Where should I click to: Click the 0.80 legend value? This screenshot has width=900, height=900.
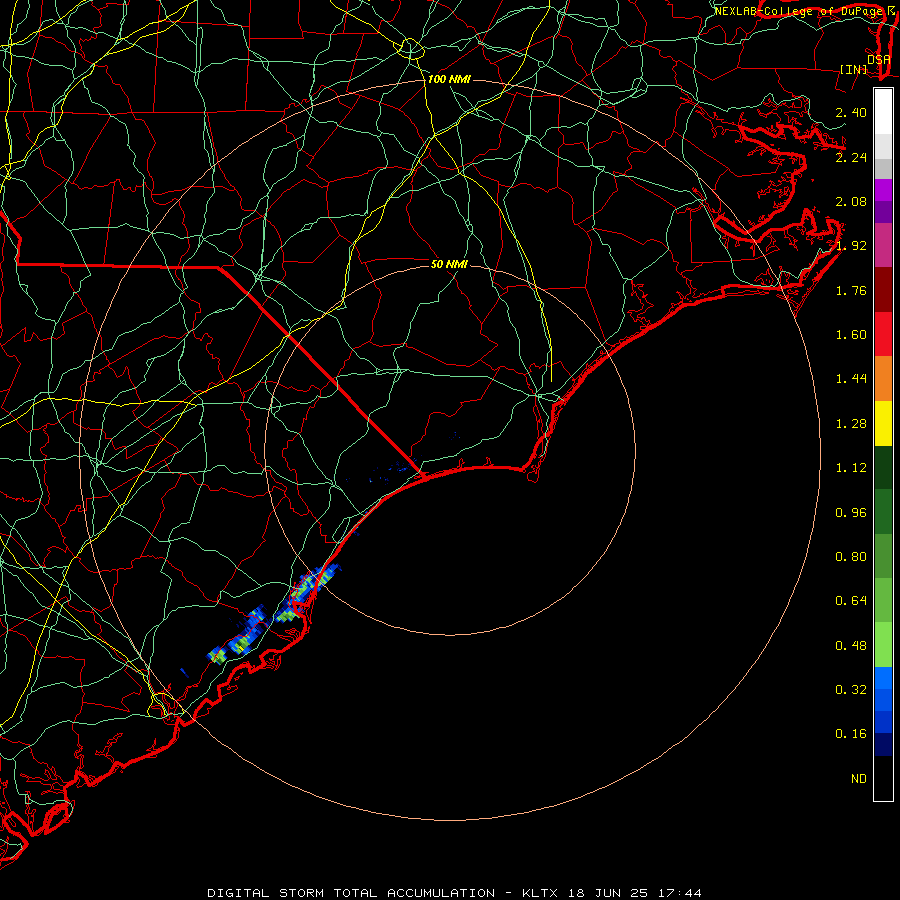851,557
